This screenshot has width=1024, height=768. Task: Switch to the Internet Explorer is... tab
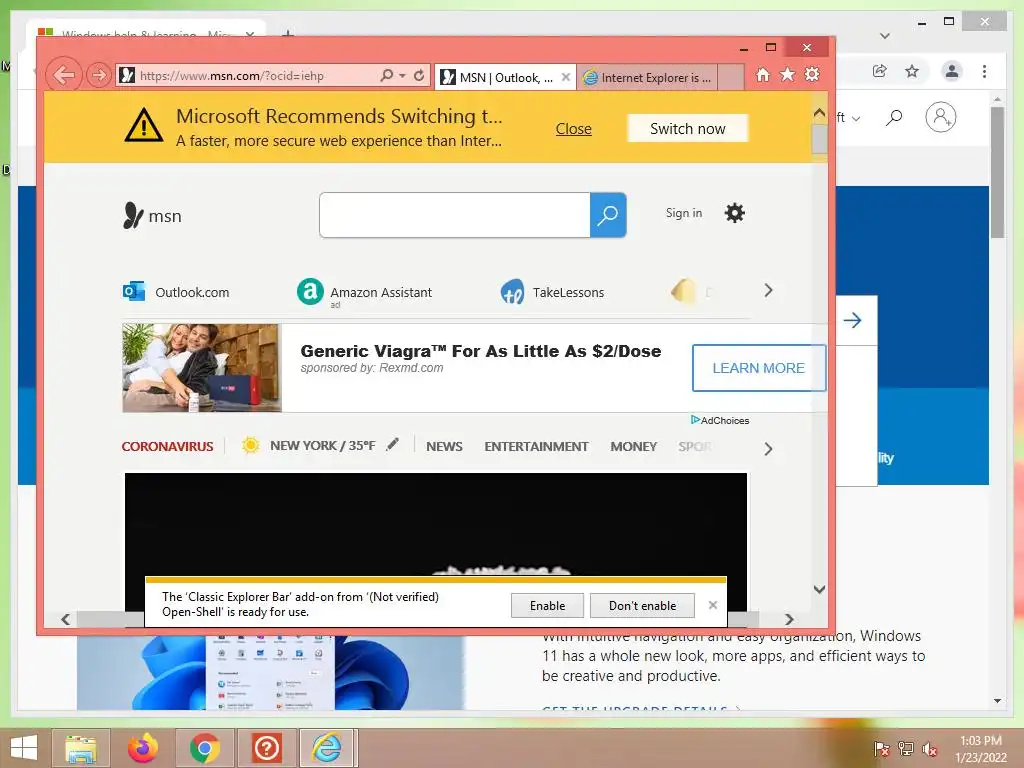tap(647, 77)
